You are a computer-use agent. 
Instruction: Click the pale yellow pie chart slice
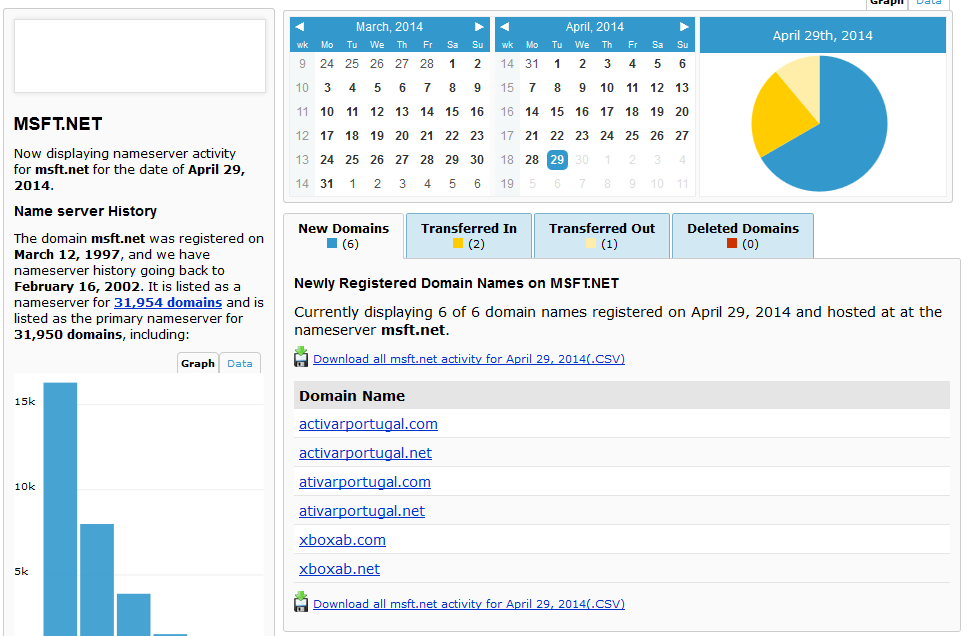(x=804, y=81)
